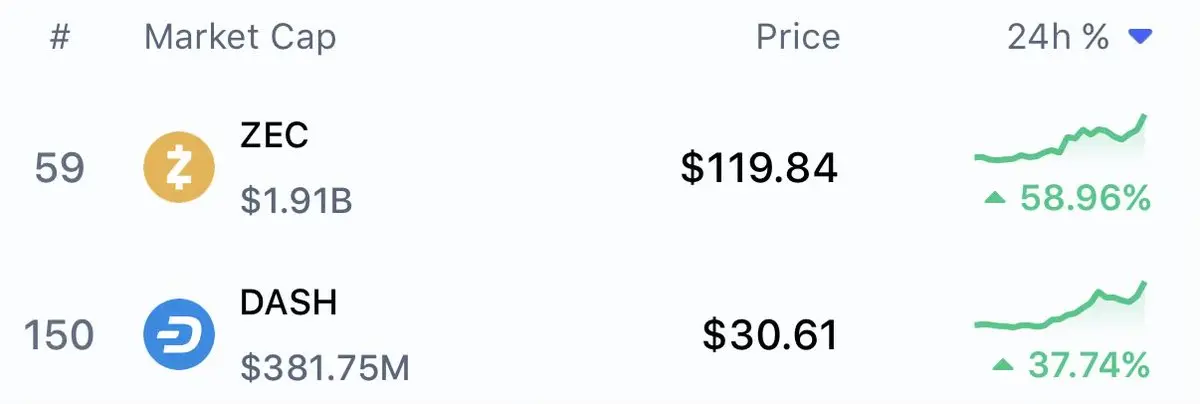Sort by the # rank column header

coord(58,38)
